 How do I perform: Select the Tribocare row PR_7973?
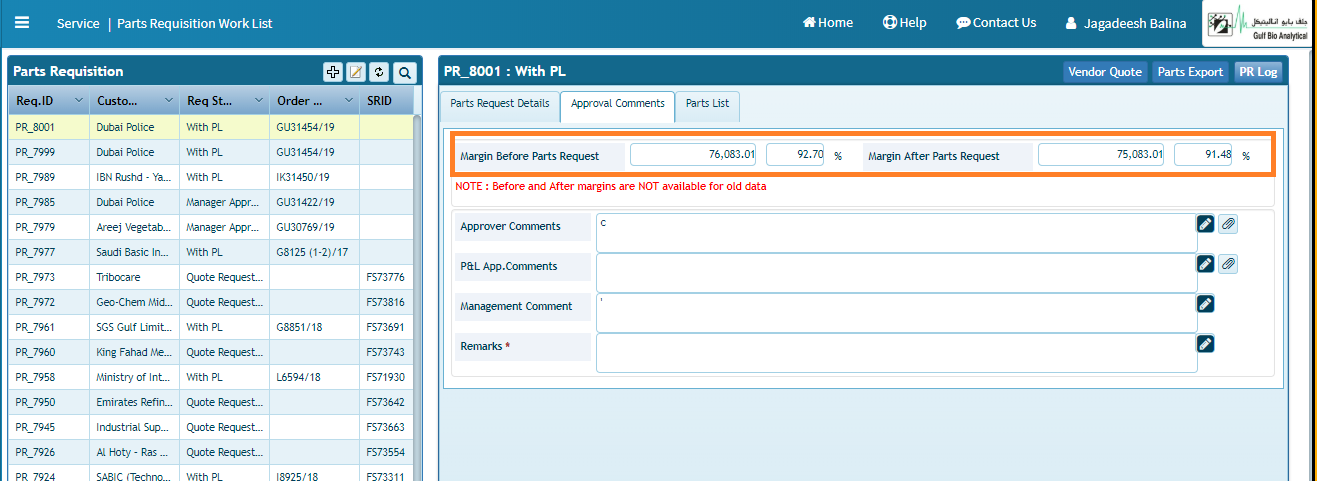tap(211, 277)
